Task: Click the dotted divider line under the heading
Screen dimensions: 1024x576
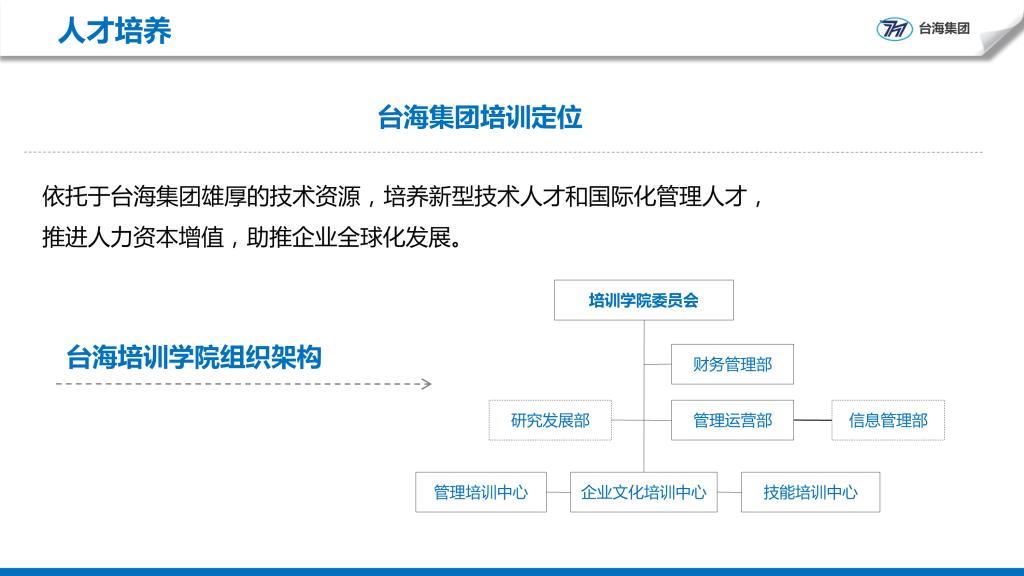Action: 500,153
